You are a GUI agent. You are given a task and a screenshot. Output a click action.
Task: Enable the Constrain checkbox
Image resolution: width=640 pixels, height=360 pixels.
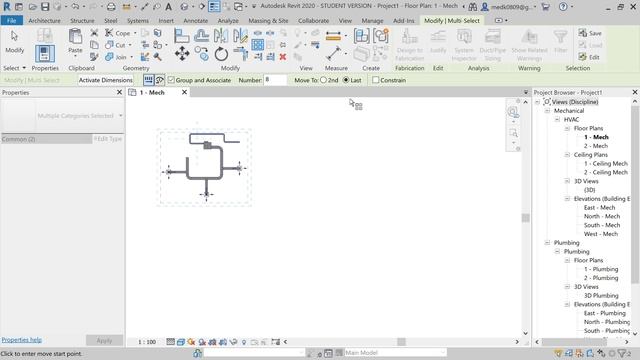click(376, 80)
